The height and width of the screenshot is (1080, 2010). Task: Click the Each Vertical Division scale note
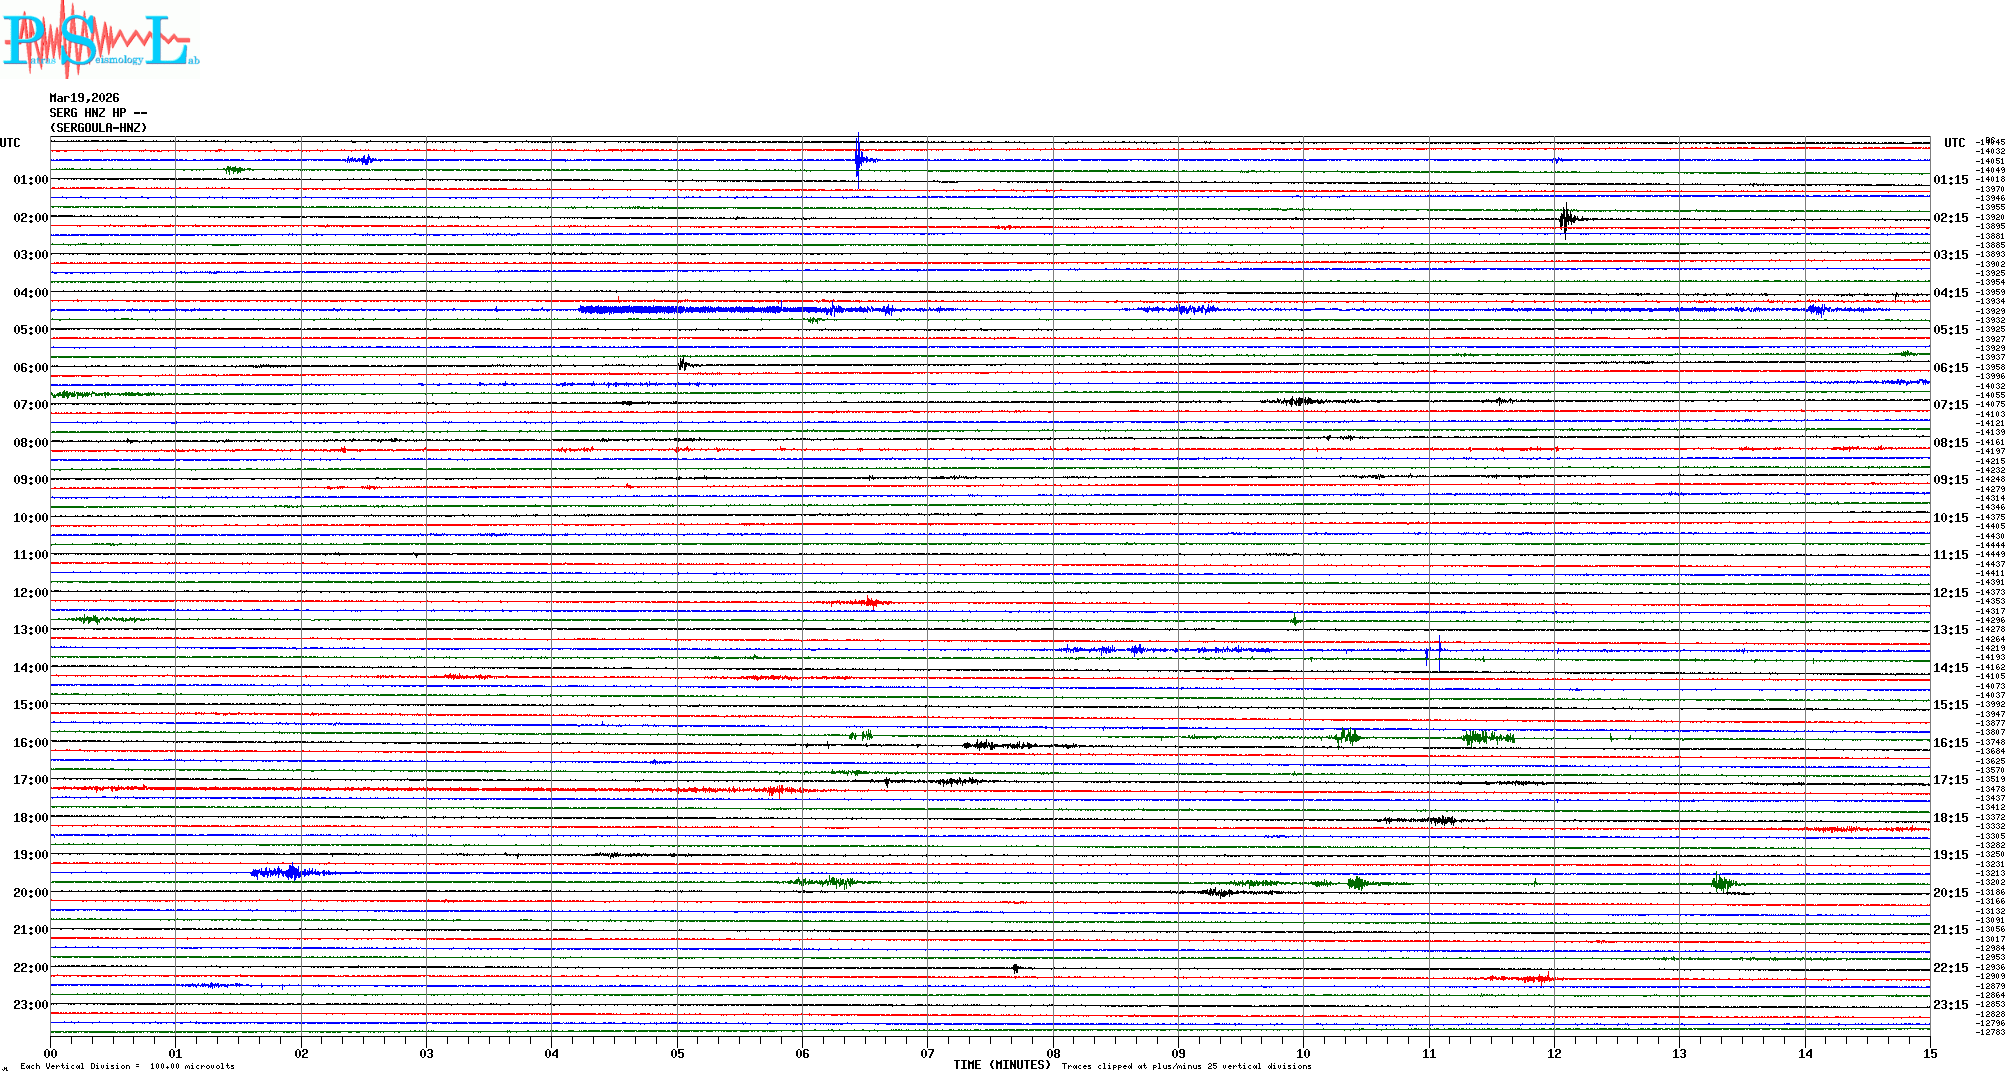[x=127, y=1066]
